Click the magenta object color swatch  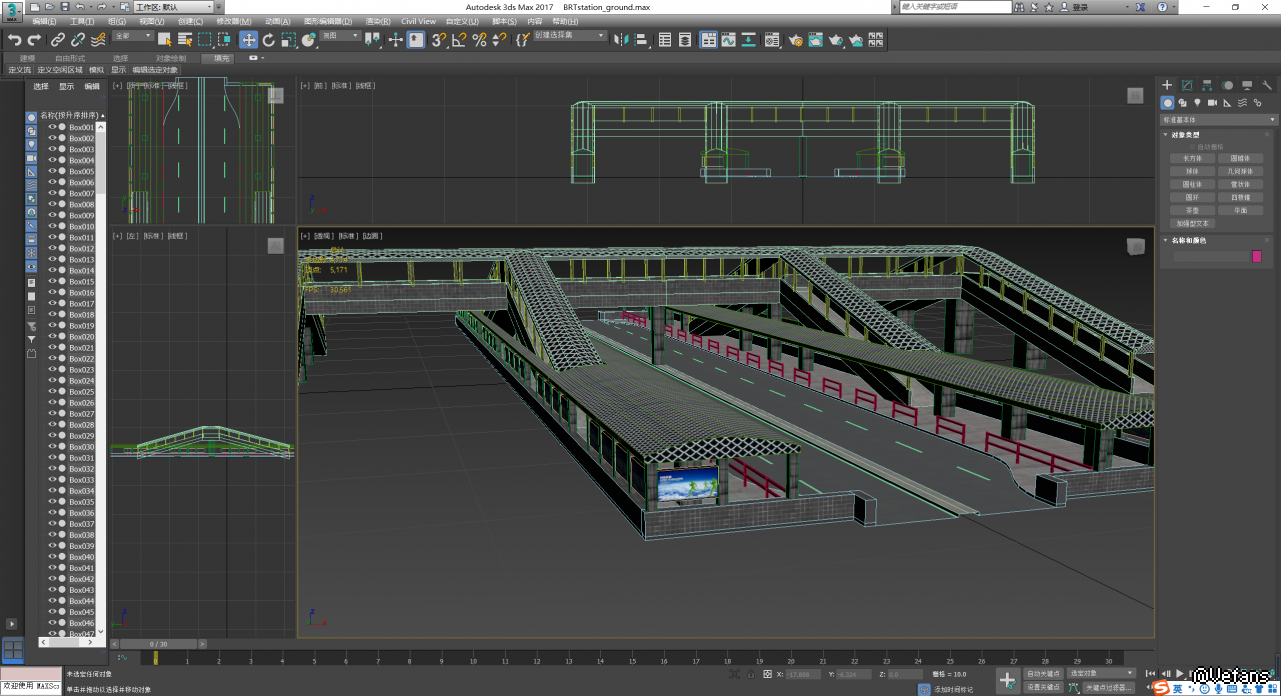1257,257
